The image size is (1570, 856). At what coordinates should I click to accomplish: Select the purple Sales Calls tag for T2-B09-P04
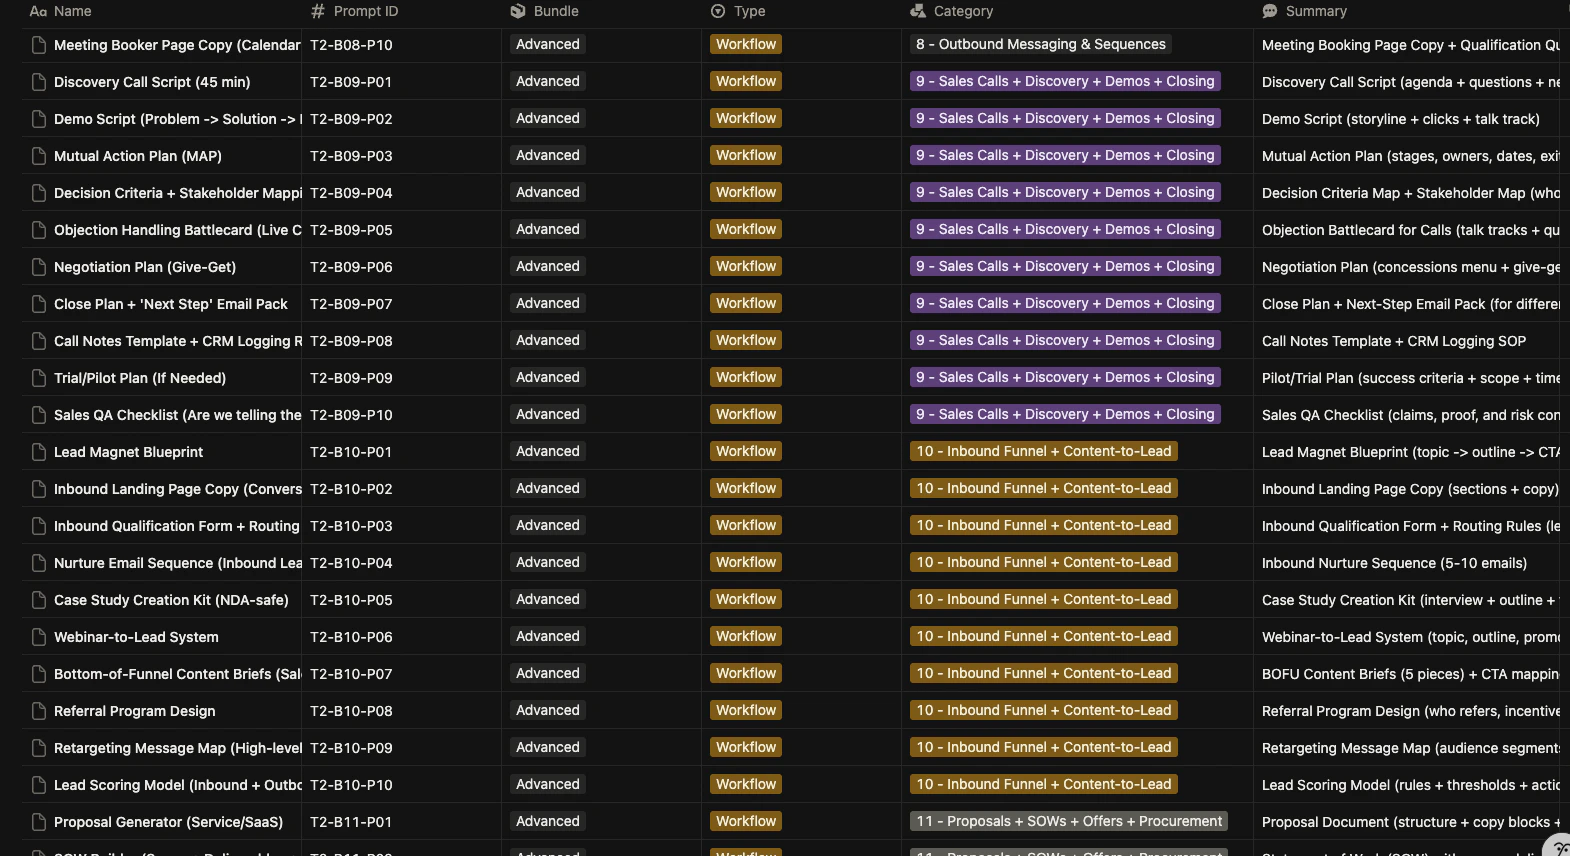click(x=1065, y=192)
